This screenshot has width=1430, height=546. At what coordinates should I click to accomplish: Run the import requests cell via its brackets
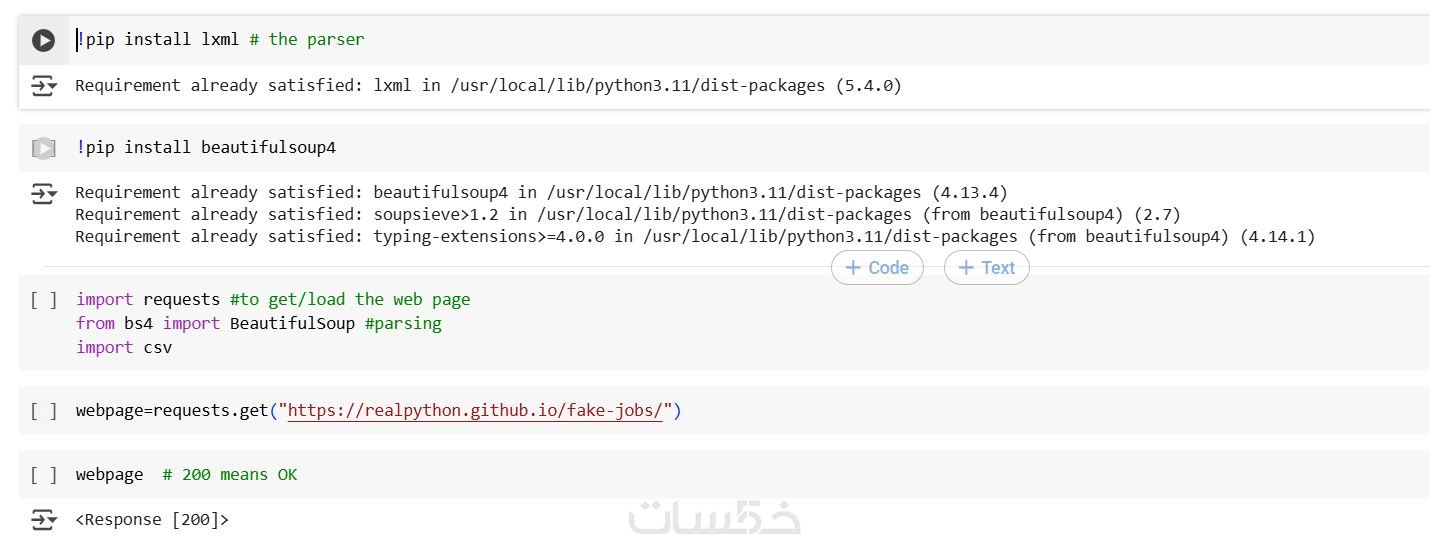click(x=43, y=300)
